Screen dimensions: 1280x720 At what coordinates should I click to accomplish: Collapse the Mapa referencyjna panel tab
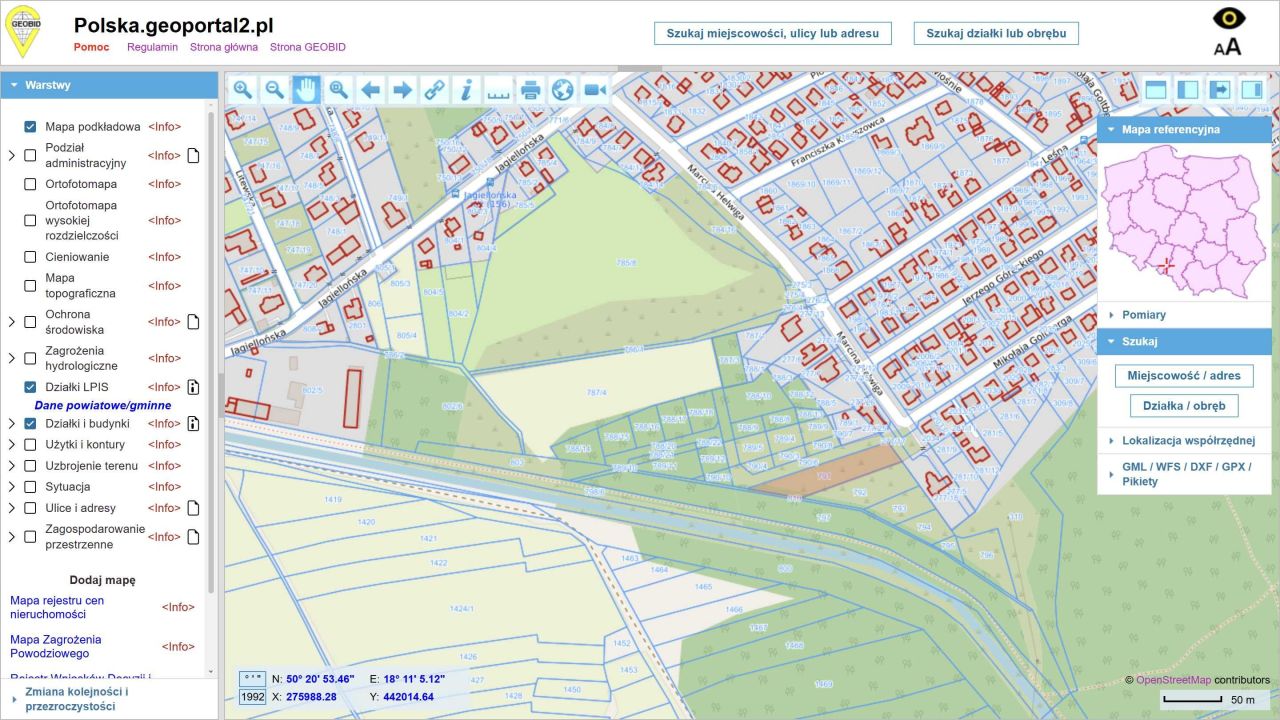pyautogui.click(x=1185, y=130)
